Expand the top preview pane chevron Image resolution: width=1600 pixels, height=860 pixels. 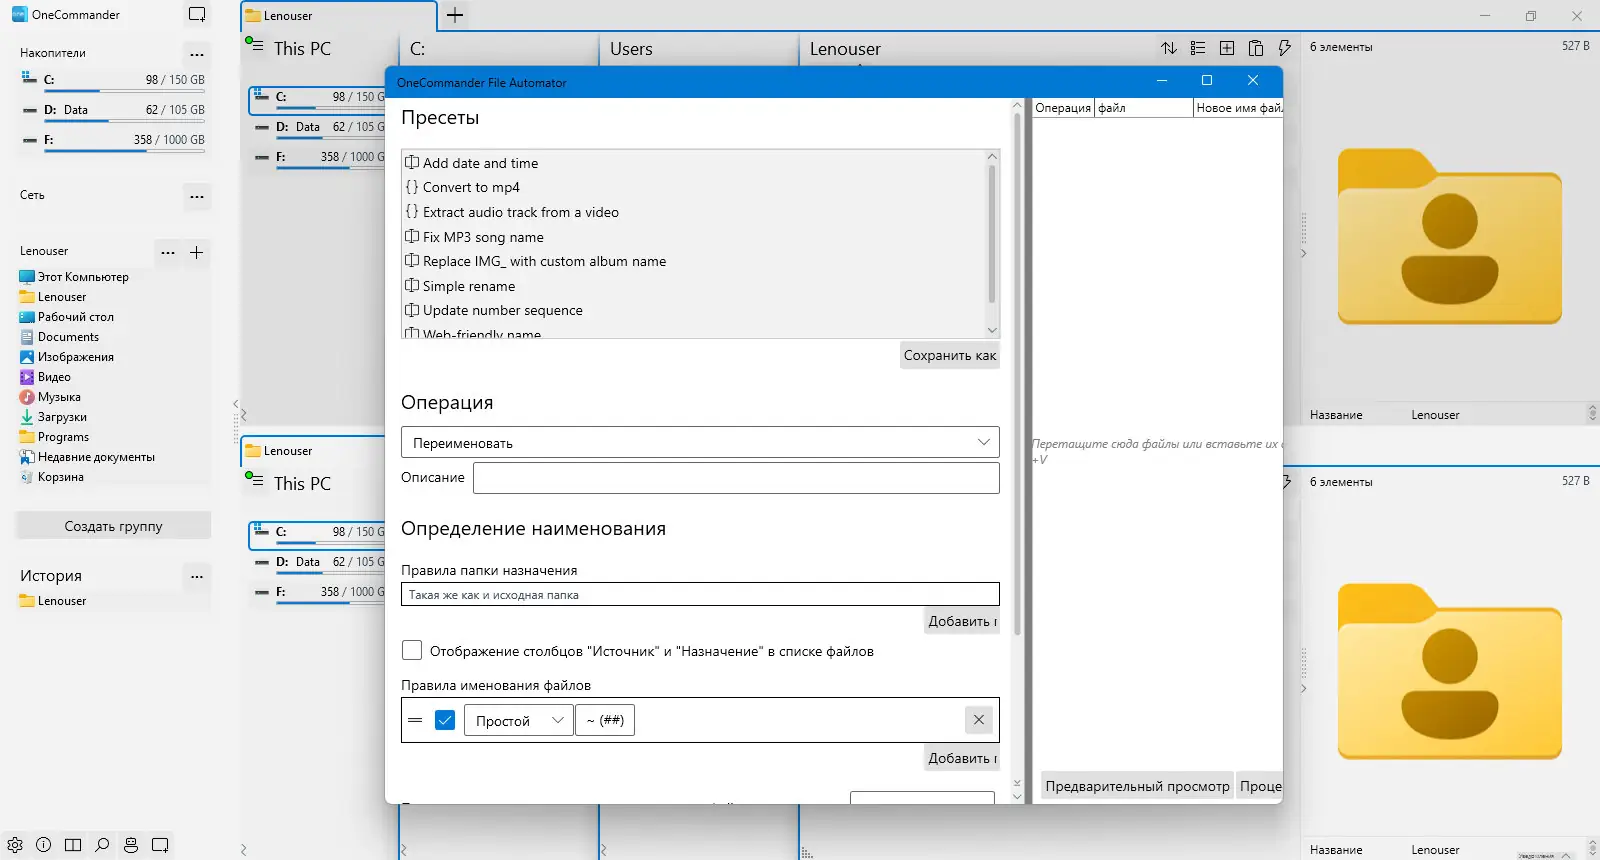(1303, 254)
